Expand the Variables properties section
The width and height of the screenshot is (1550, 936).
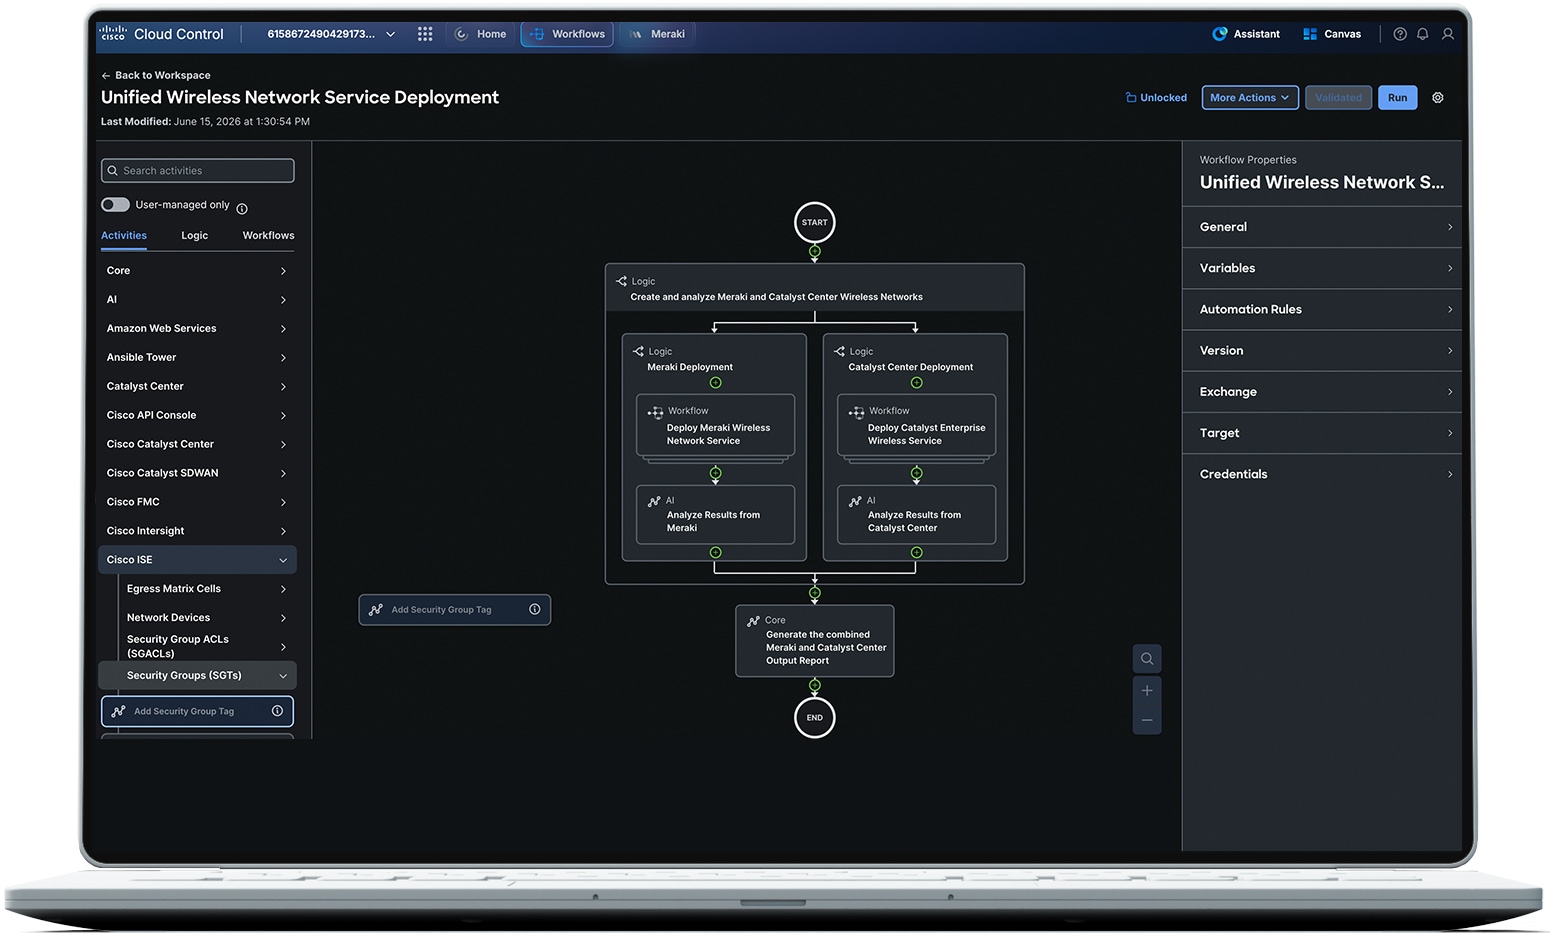point(1322,268)
